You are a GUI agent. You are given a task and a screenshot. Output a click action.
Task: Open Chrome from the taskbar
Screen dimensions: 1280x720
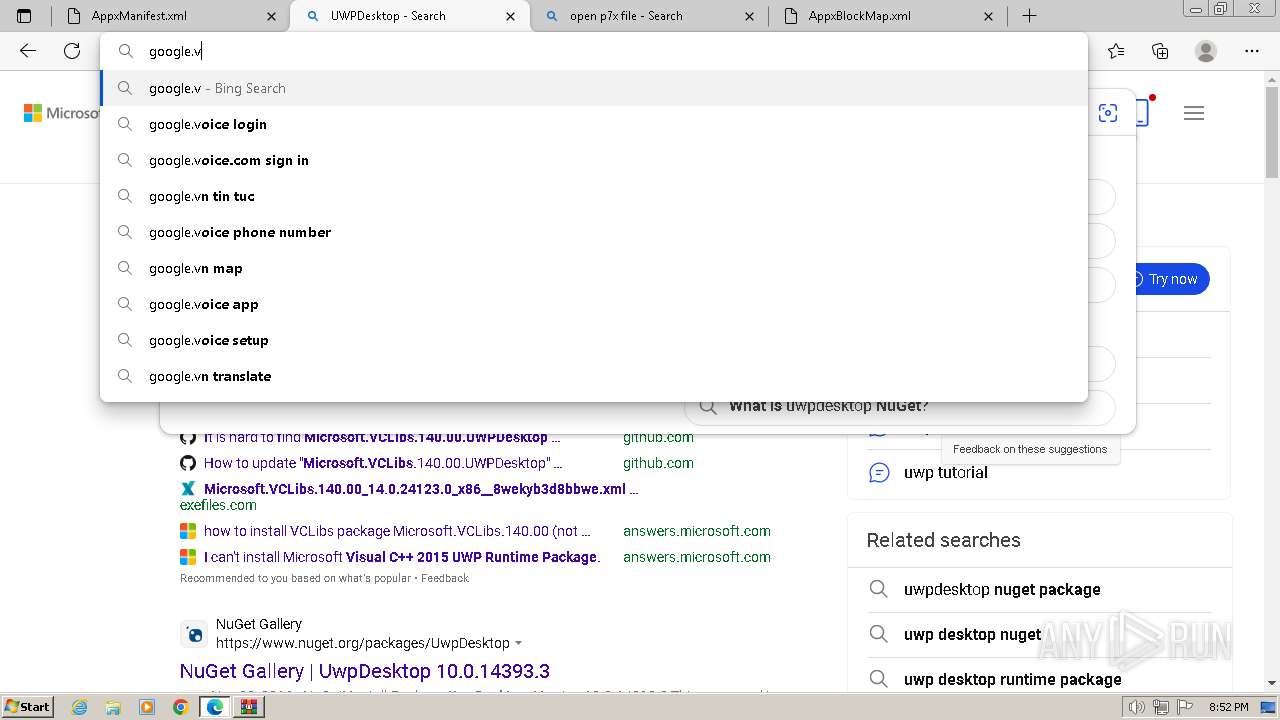pos(180,707)
